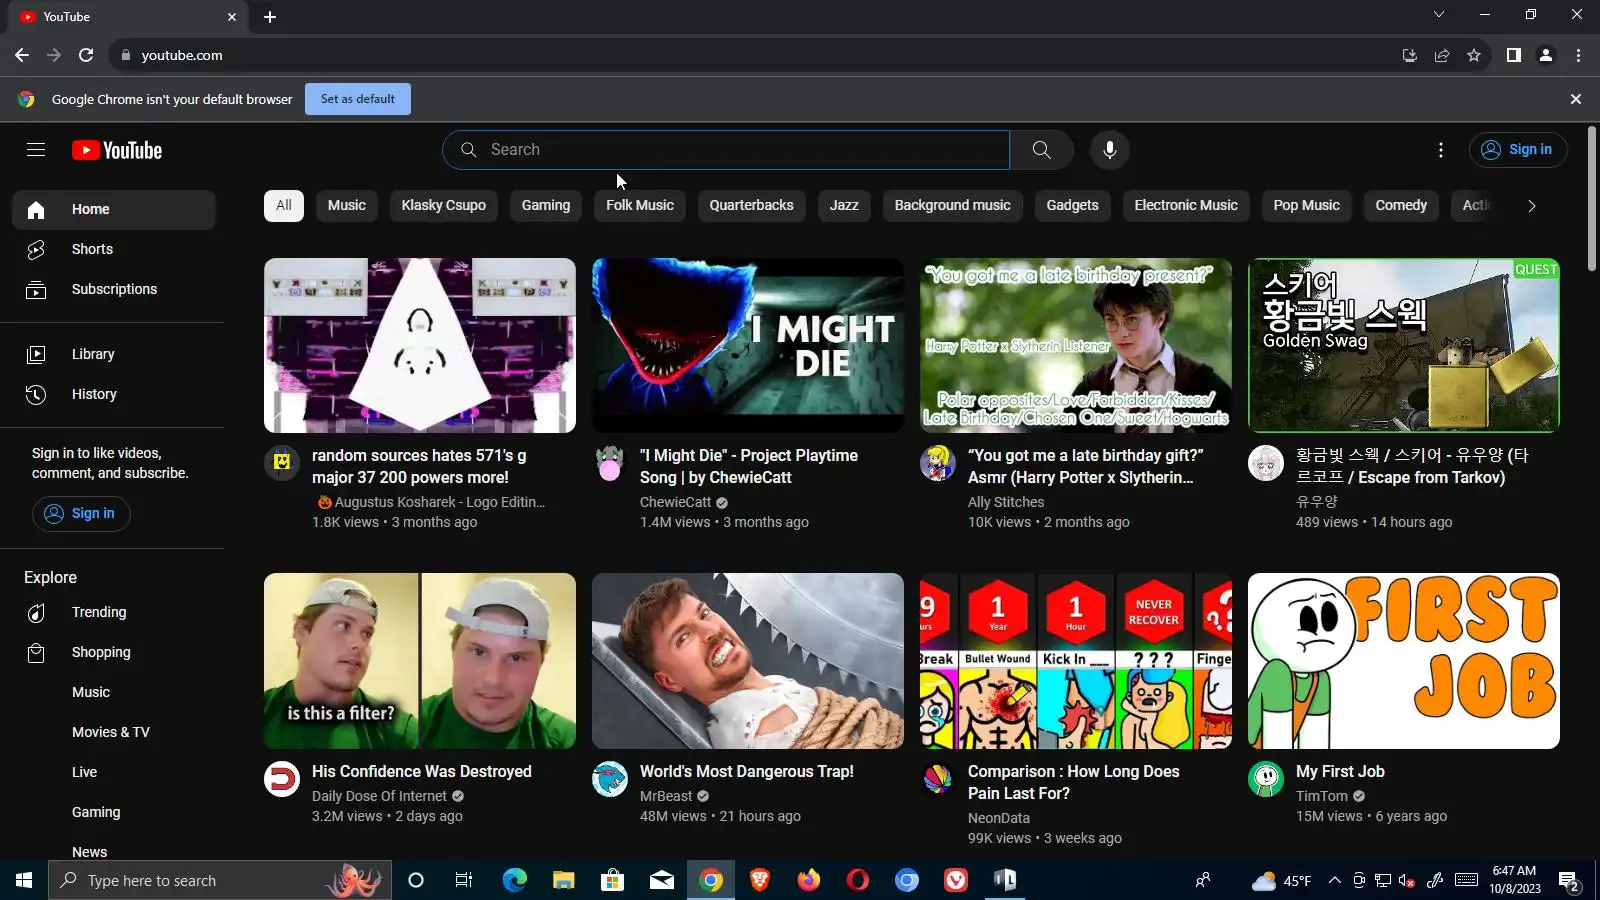
Task: Open Trending in Explore section
Action: [114, 613]
